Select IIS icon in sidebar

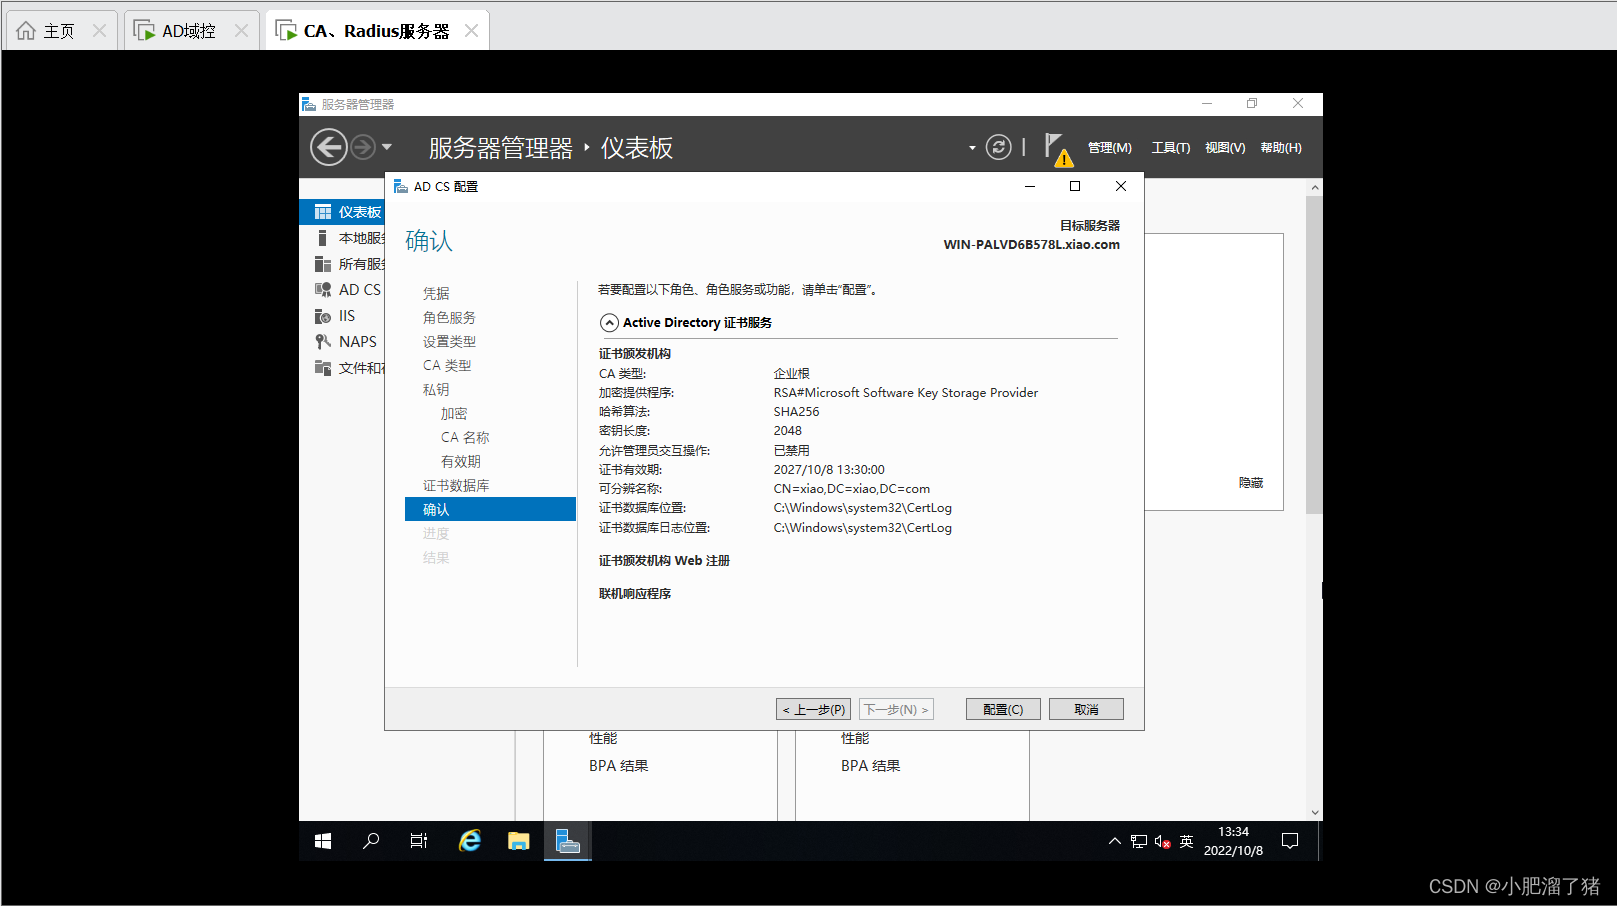click(x=323, y=316)
